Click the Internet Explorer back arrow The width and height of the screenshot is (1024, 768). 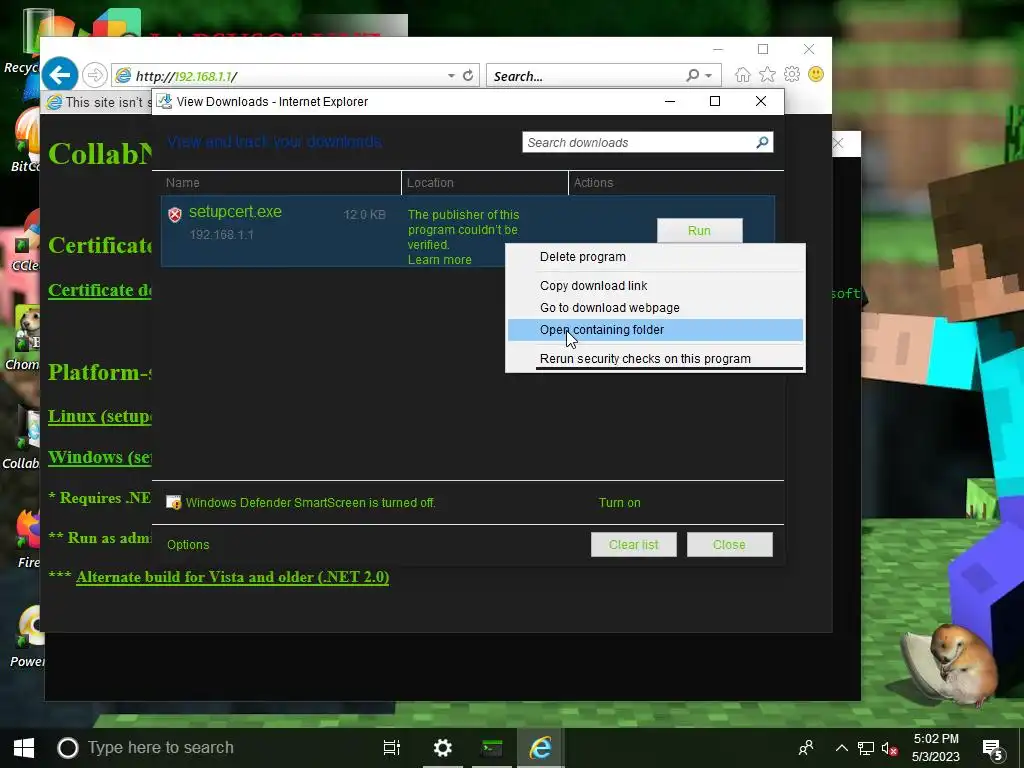[x=60, y=75]
